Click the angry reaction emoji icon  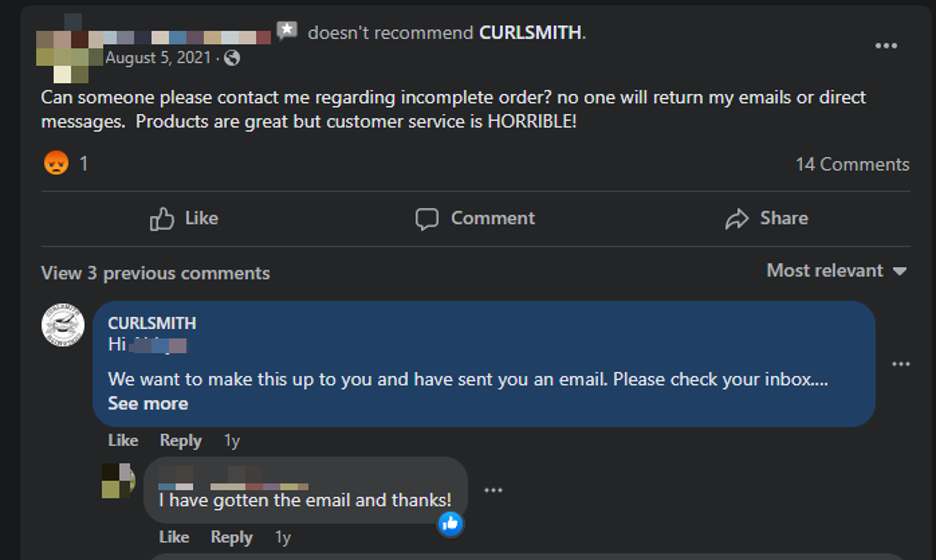coord(56,163)
